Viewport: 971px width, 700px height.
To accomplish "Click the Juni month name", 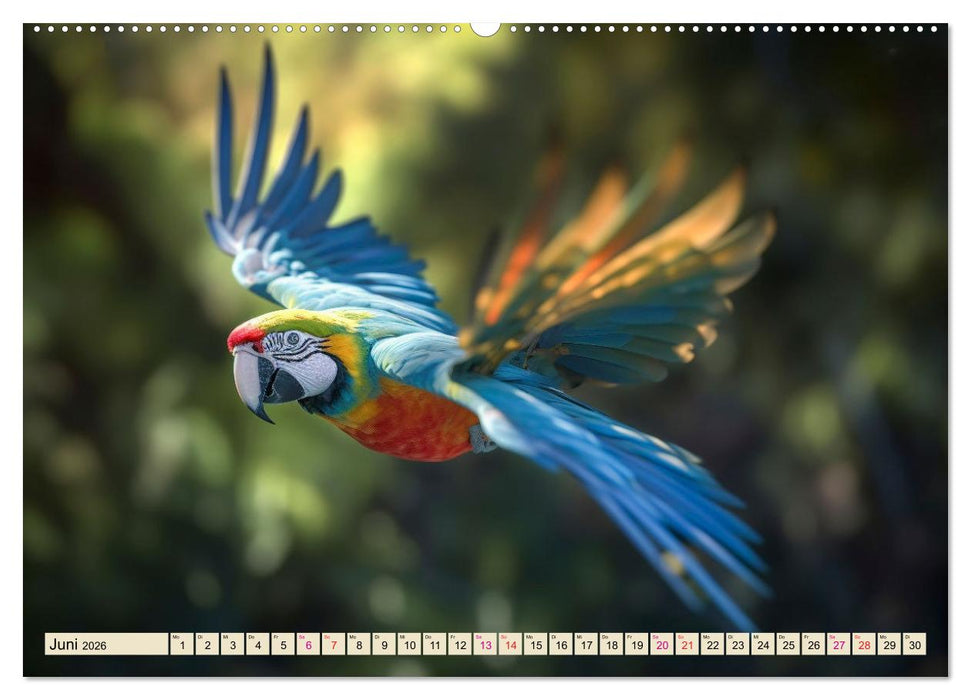I will (x=63, y=645).
